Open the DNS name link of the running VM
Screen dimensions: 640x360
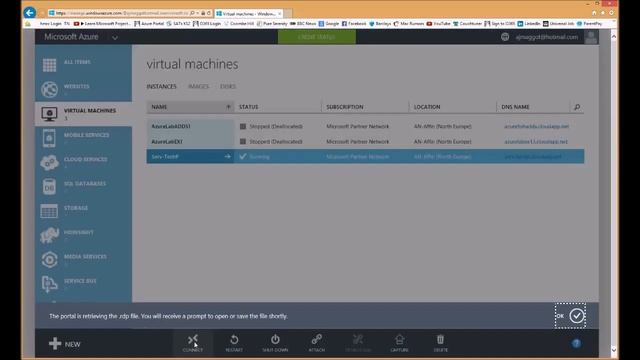click(x=533, y=157)
